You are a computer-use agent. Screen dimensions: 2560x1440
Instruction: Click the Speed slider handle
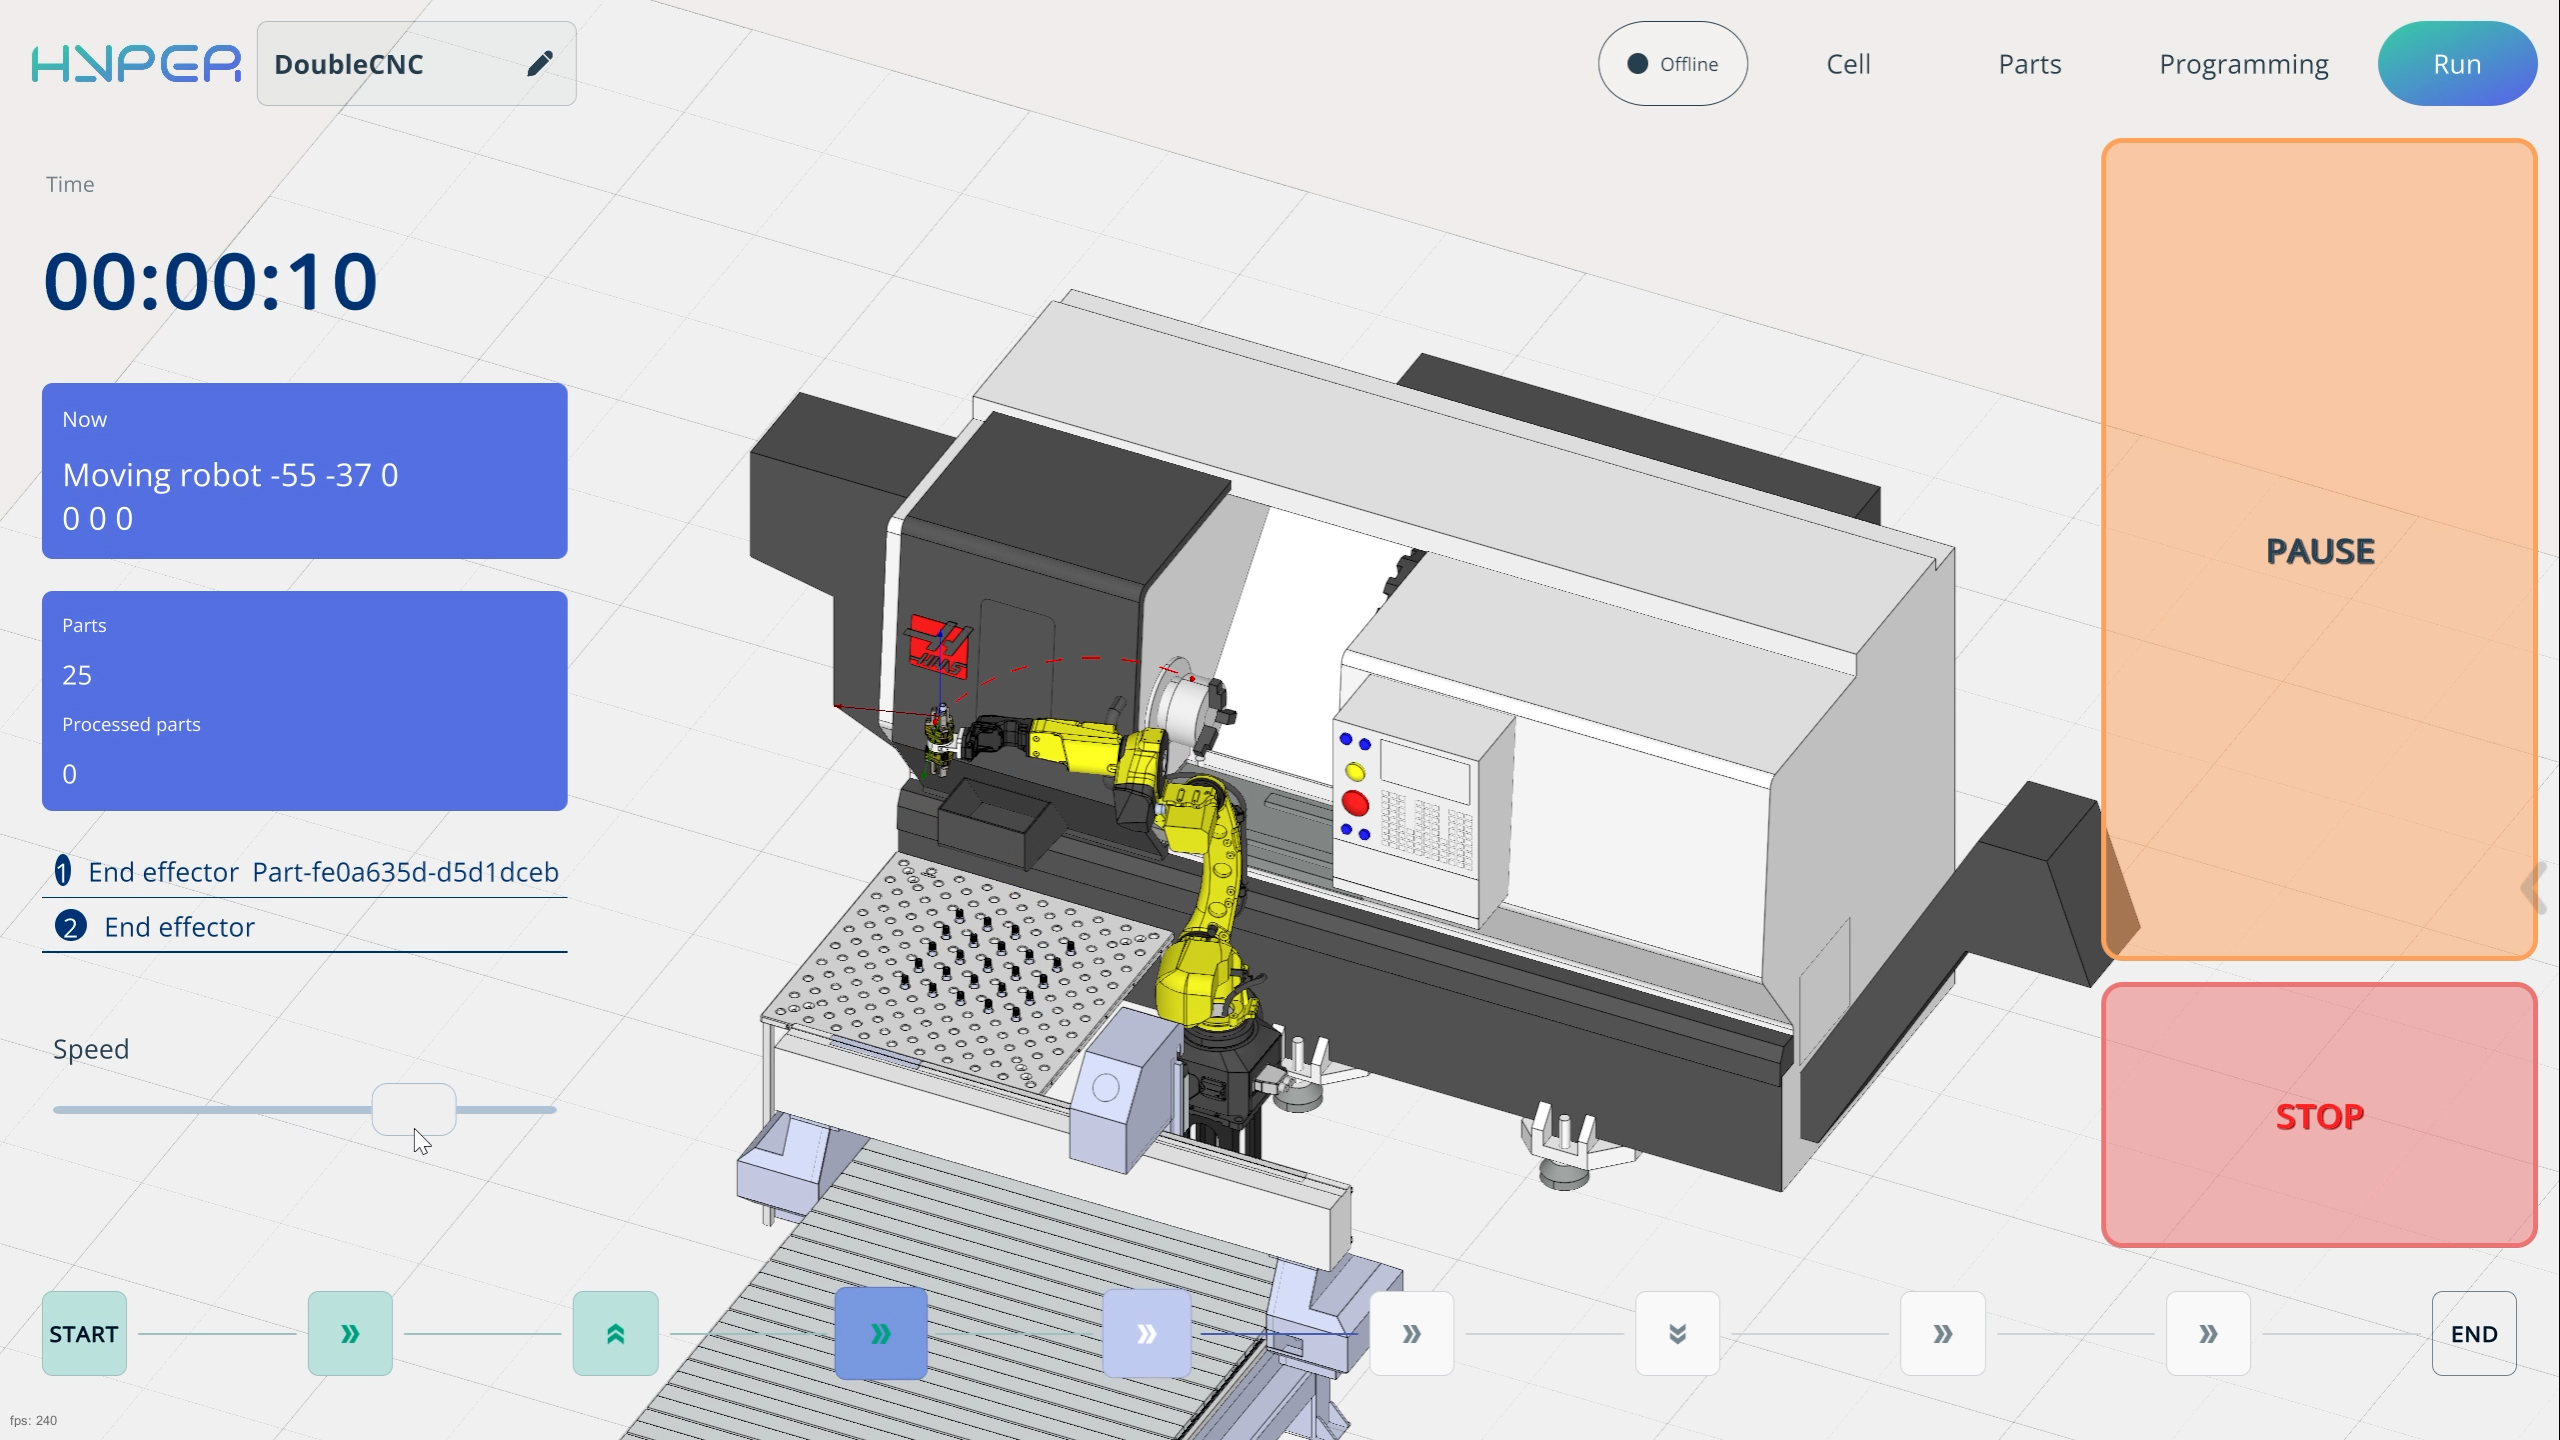[414, 1109]
